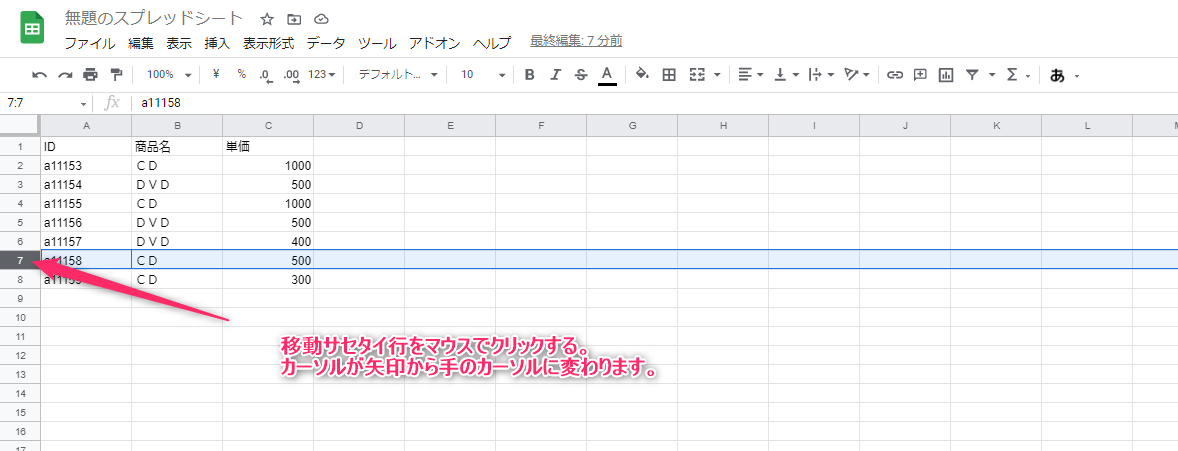Open the 挿入 menu
1178x451 pixels.
click(x=217, y=43)
